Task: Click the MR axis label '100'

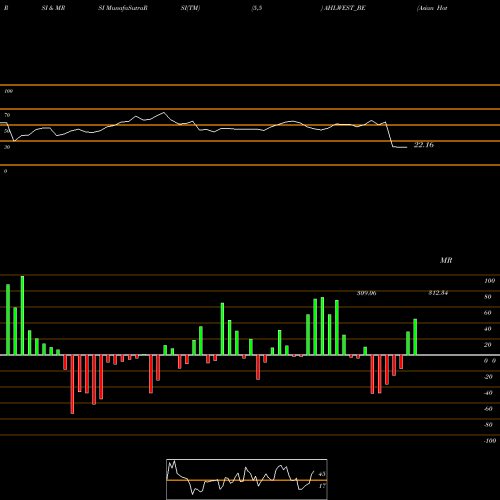Action: [x=490, y=281]
